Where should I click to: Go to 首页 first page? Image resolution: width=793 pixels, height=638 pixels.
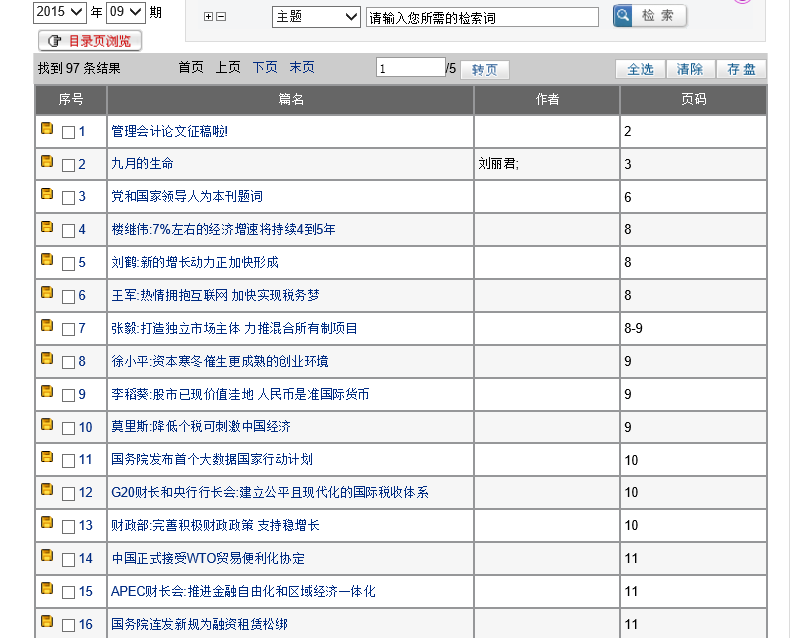click(x=191, y=67)
